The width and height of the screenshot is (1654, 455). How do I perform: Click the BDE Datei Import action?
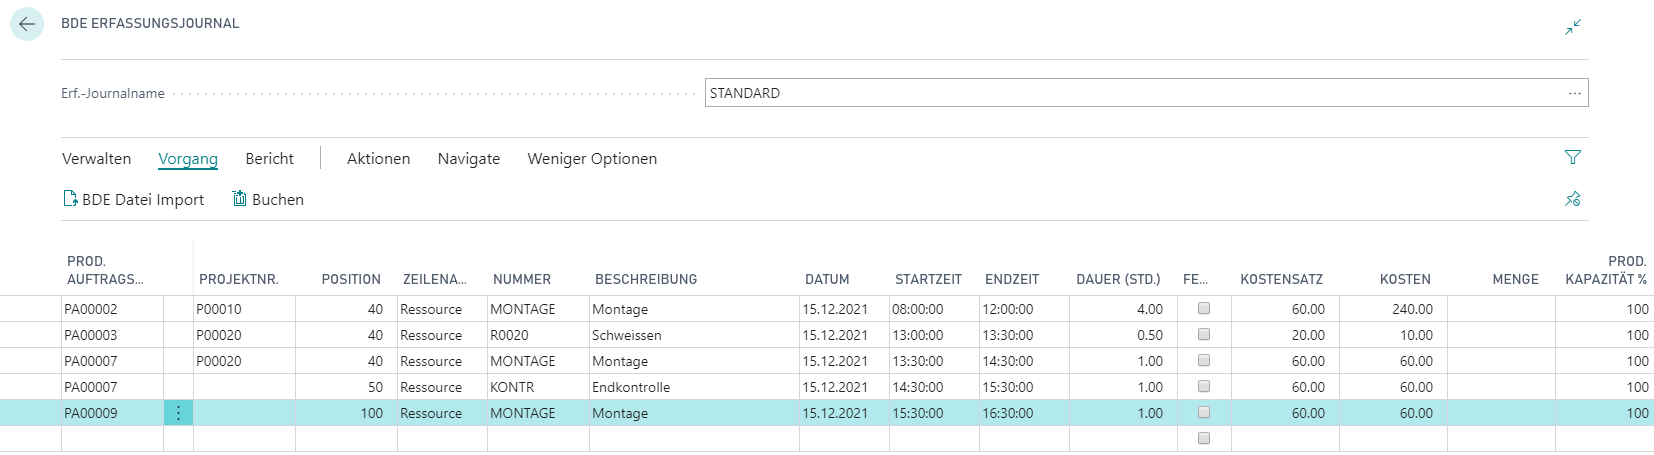133,199
